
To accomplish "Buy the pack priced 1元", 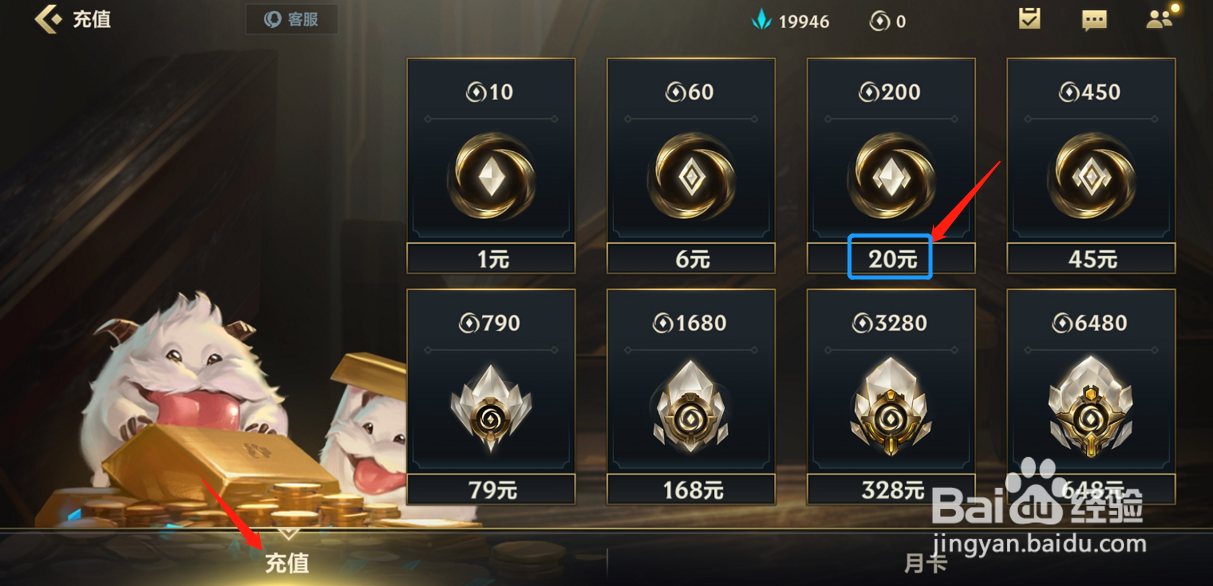I will click(491, 259).
